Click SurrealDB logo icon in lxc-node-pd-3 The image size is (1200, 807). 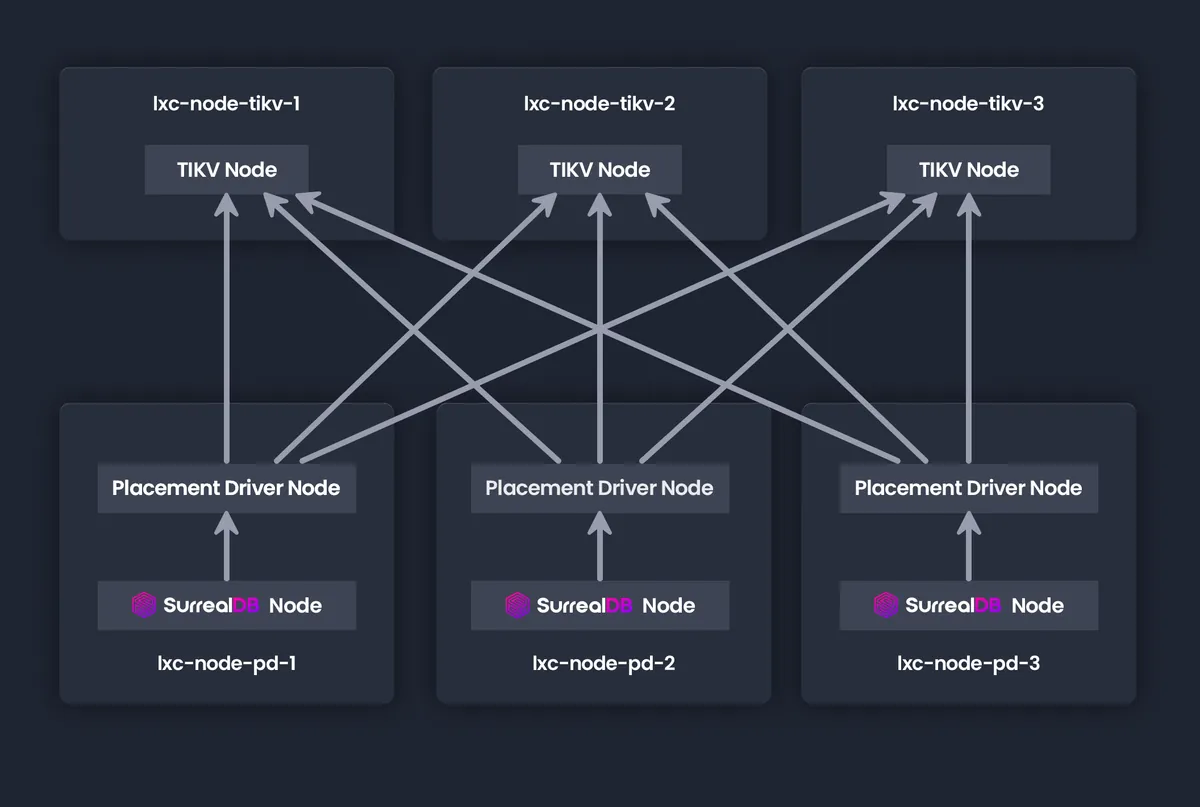point(887,605)
